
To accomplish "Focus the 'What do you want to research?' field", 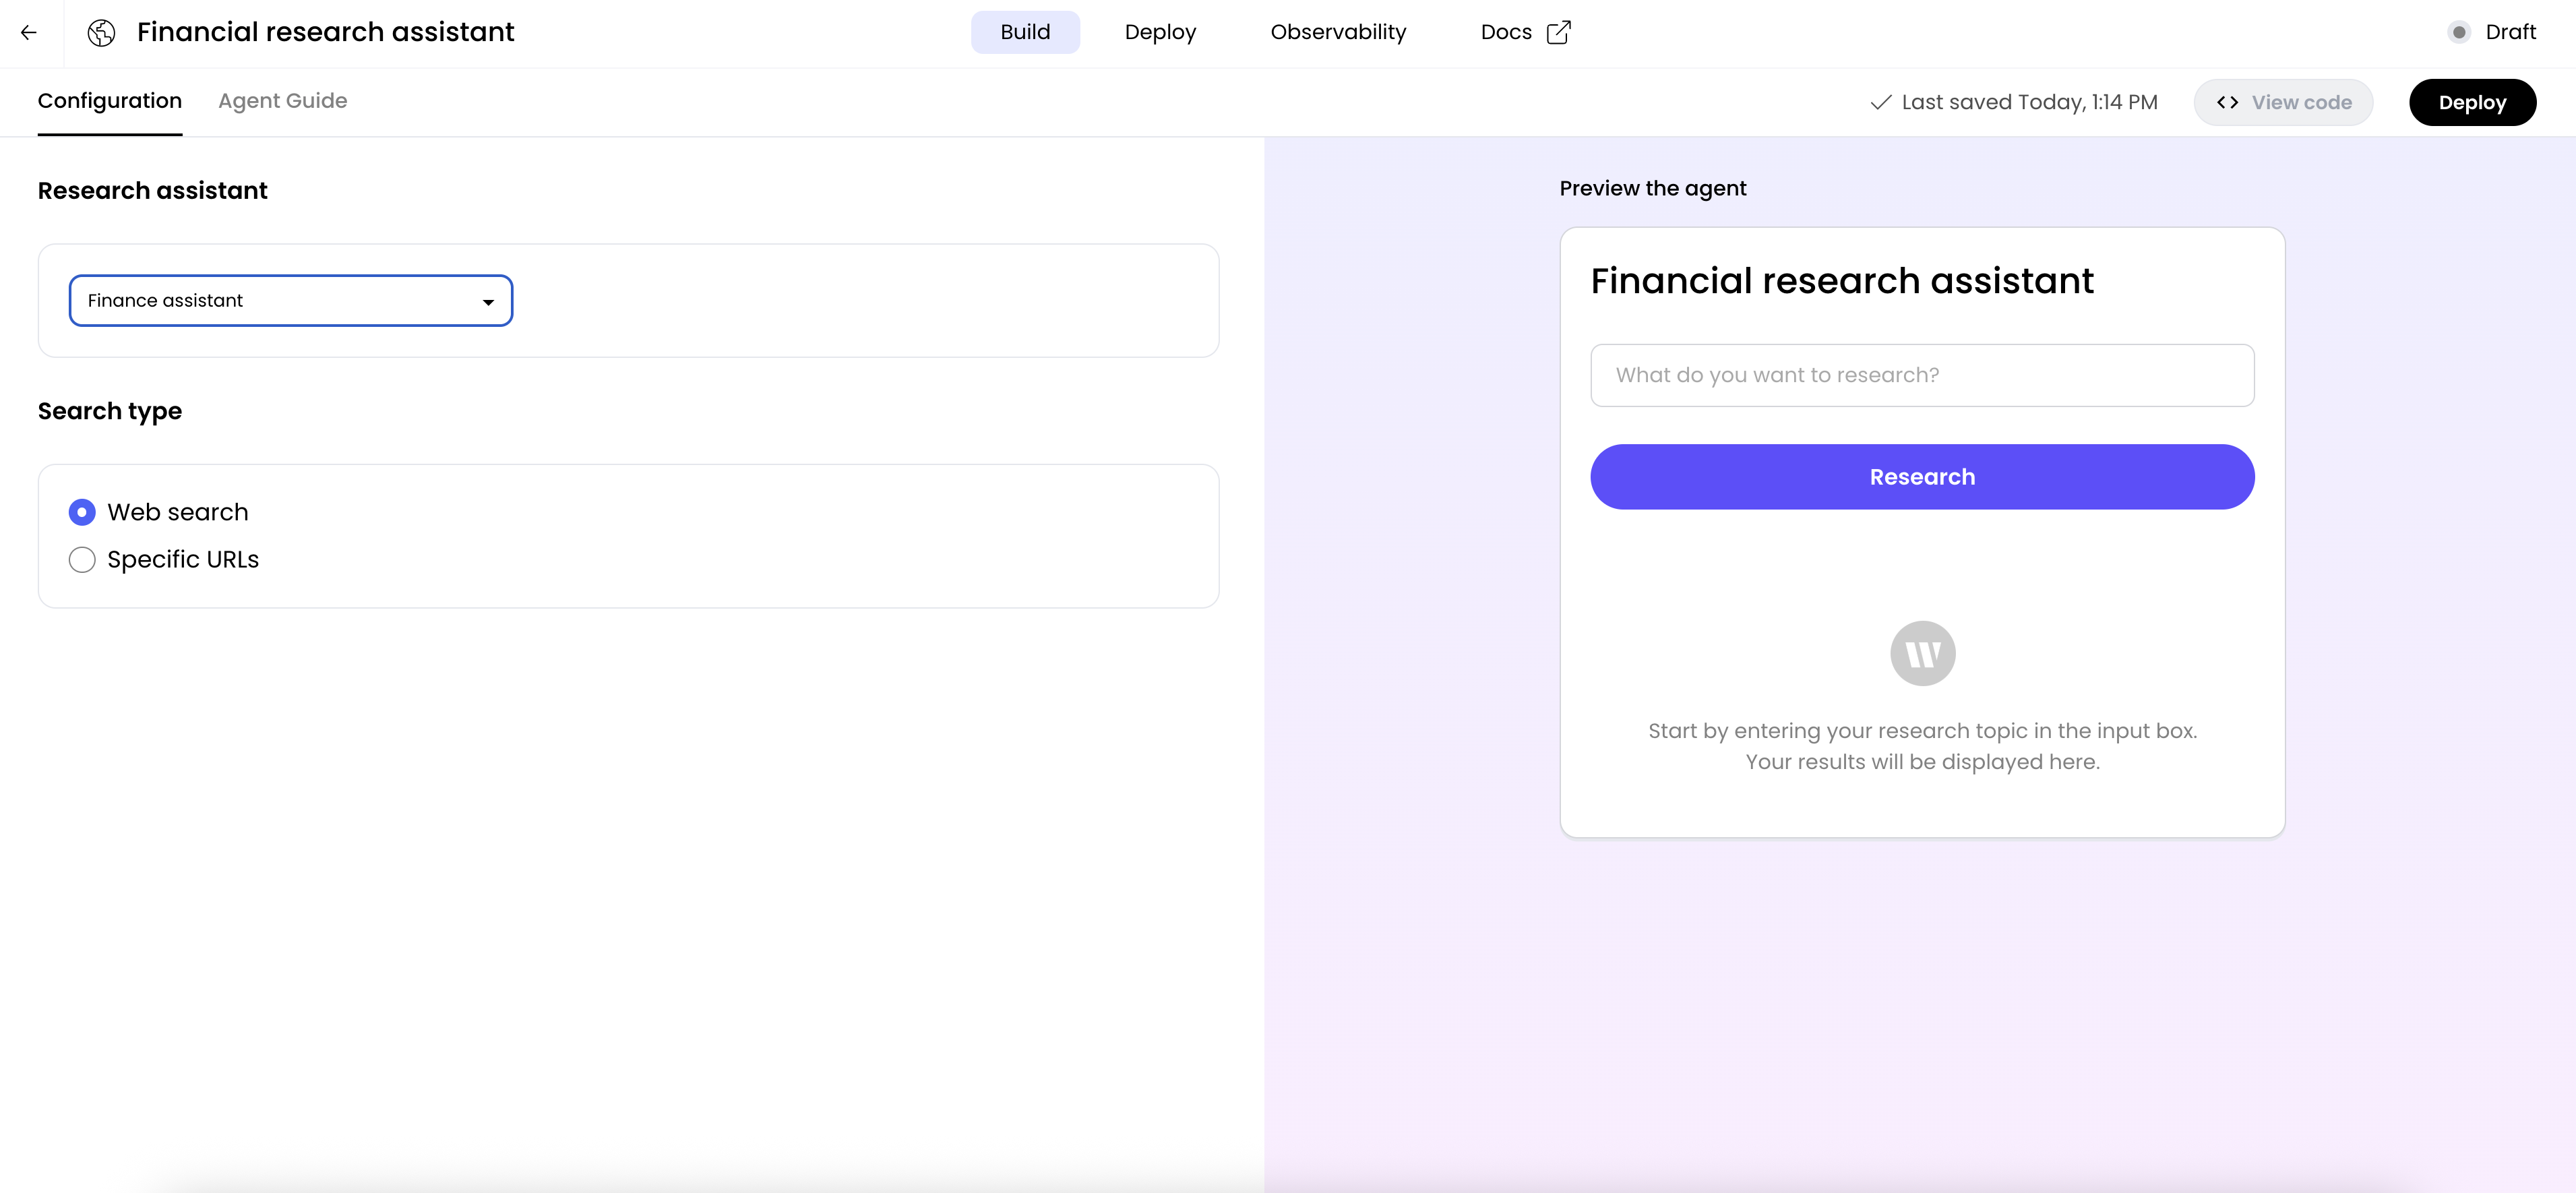I will [x=1922, y=376].
